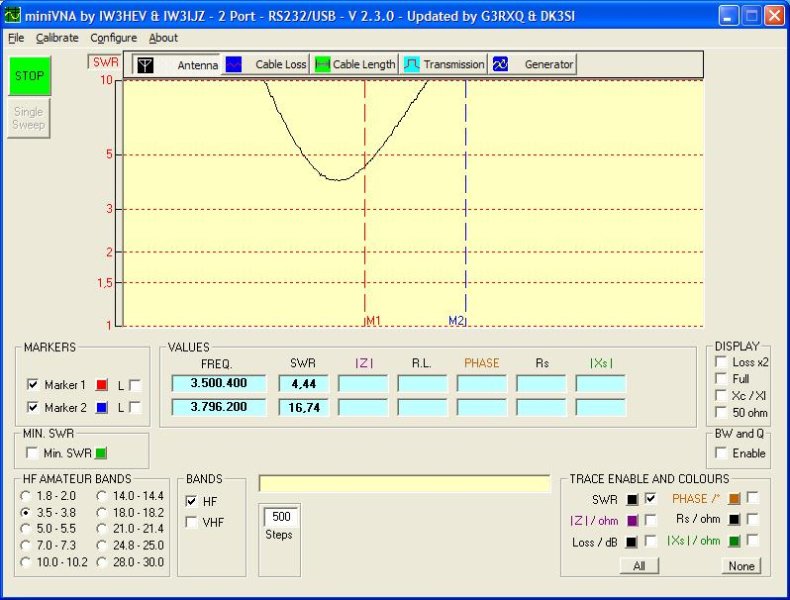Switch to the Antenna tab

point(176,64)
